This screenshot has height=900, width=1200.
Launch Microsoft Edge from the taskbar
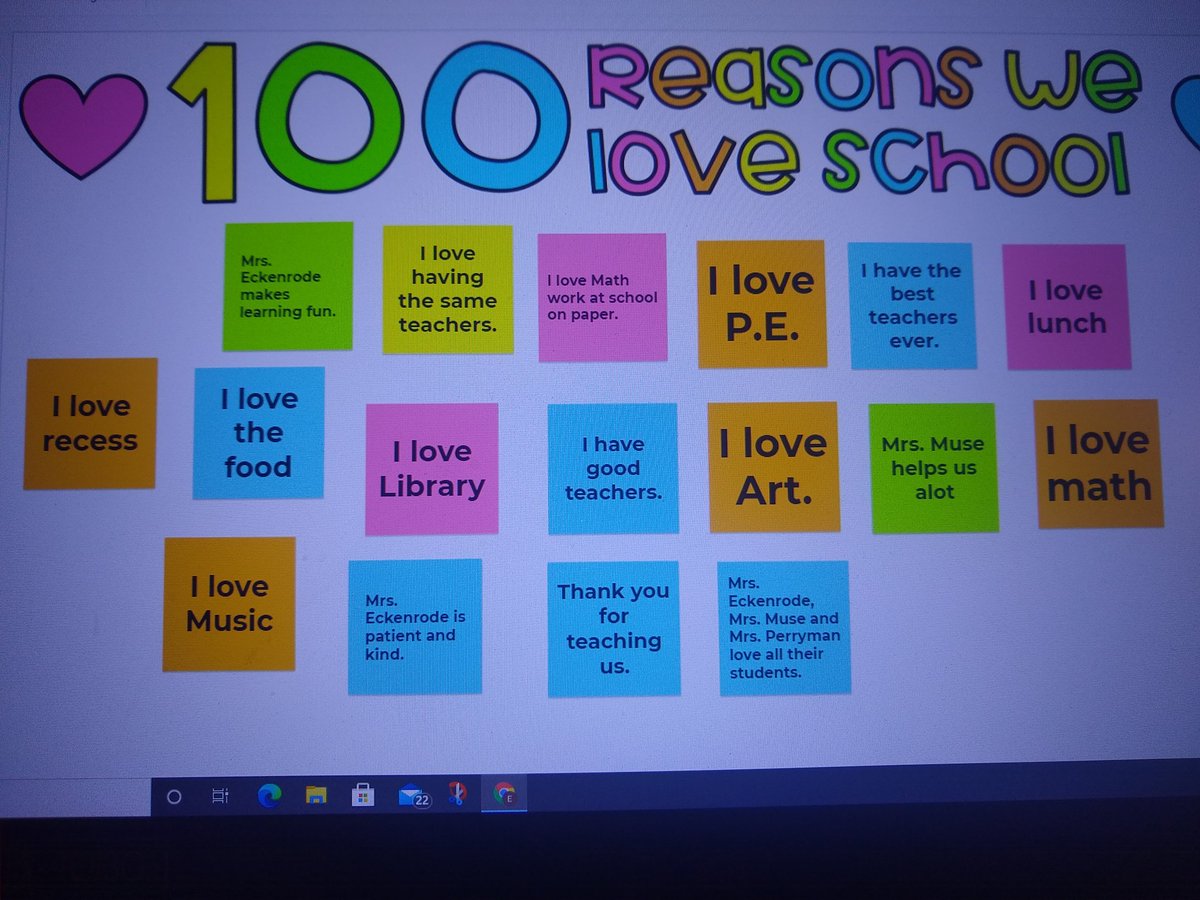[x=269, y=796]
